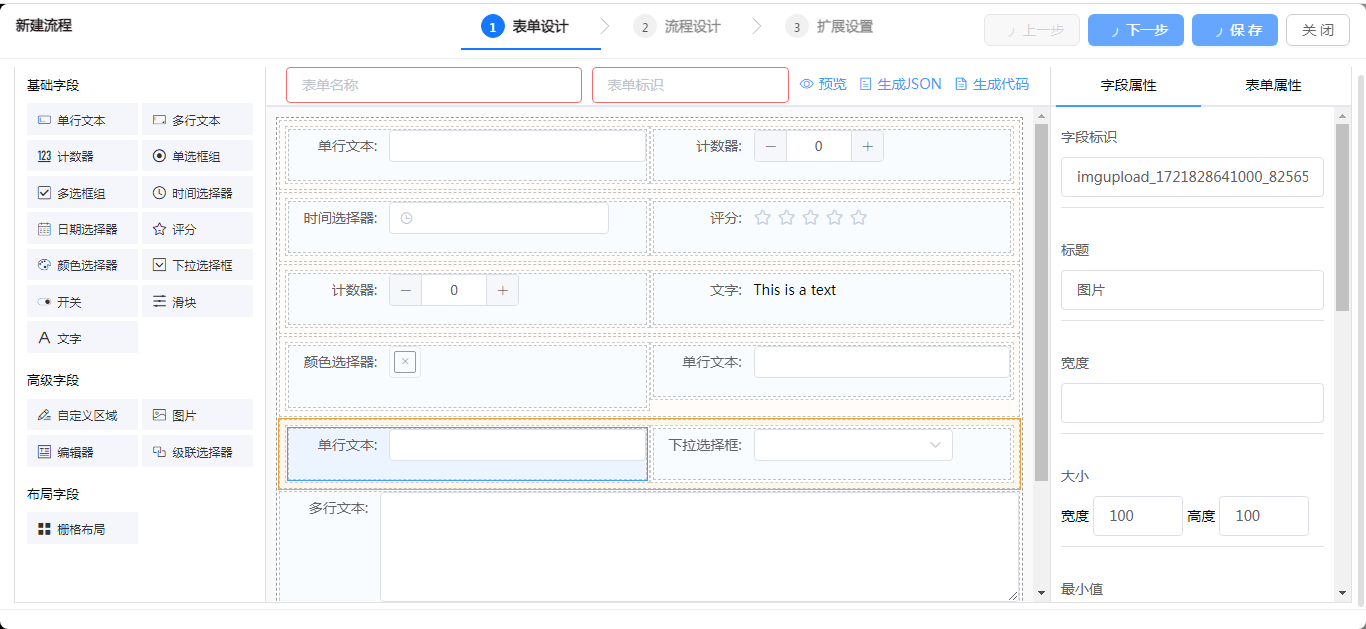Select the 'This is a text' label
This screenshot has height=629, width=1366.
795,290
